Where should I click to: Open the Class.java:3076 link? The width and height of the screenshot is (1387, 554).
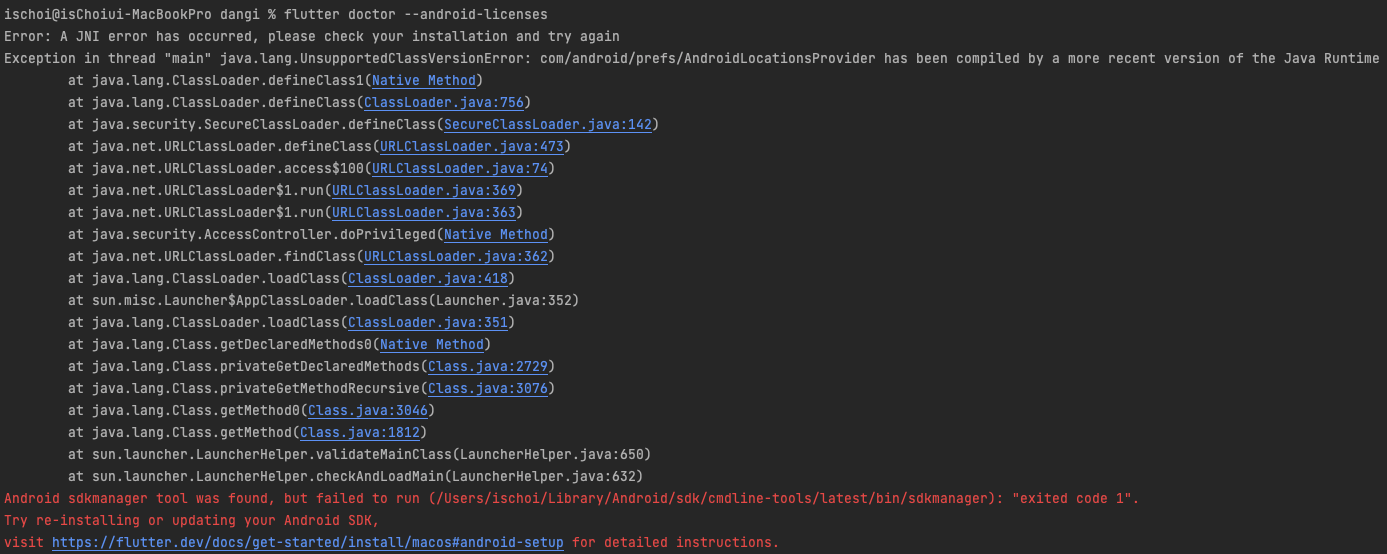[x=488, y=388]
